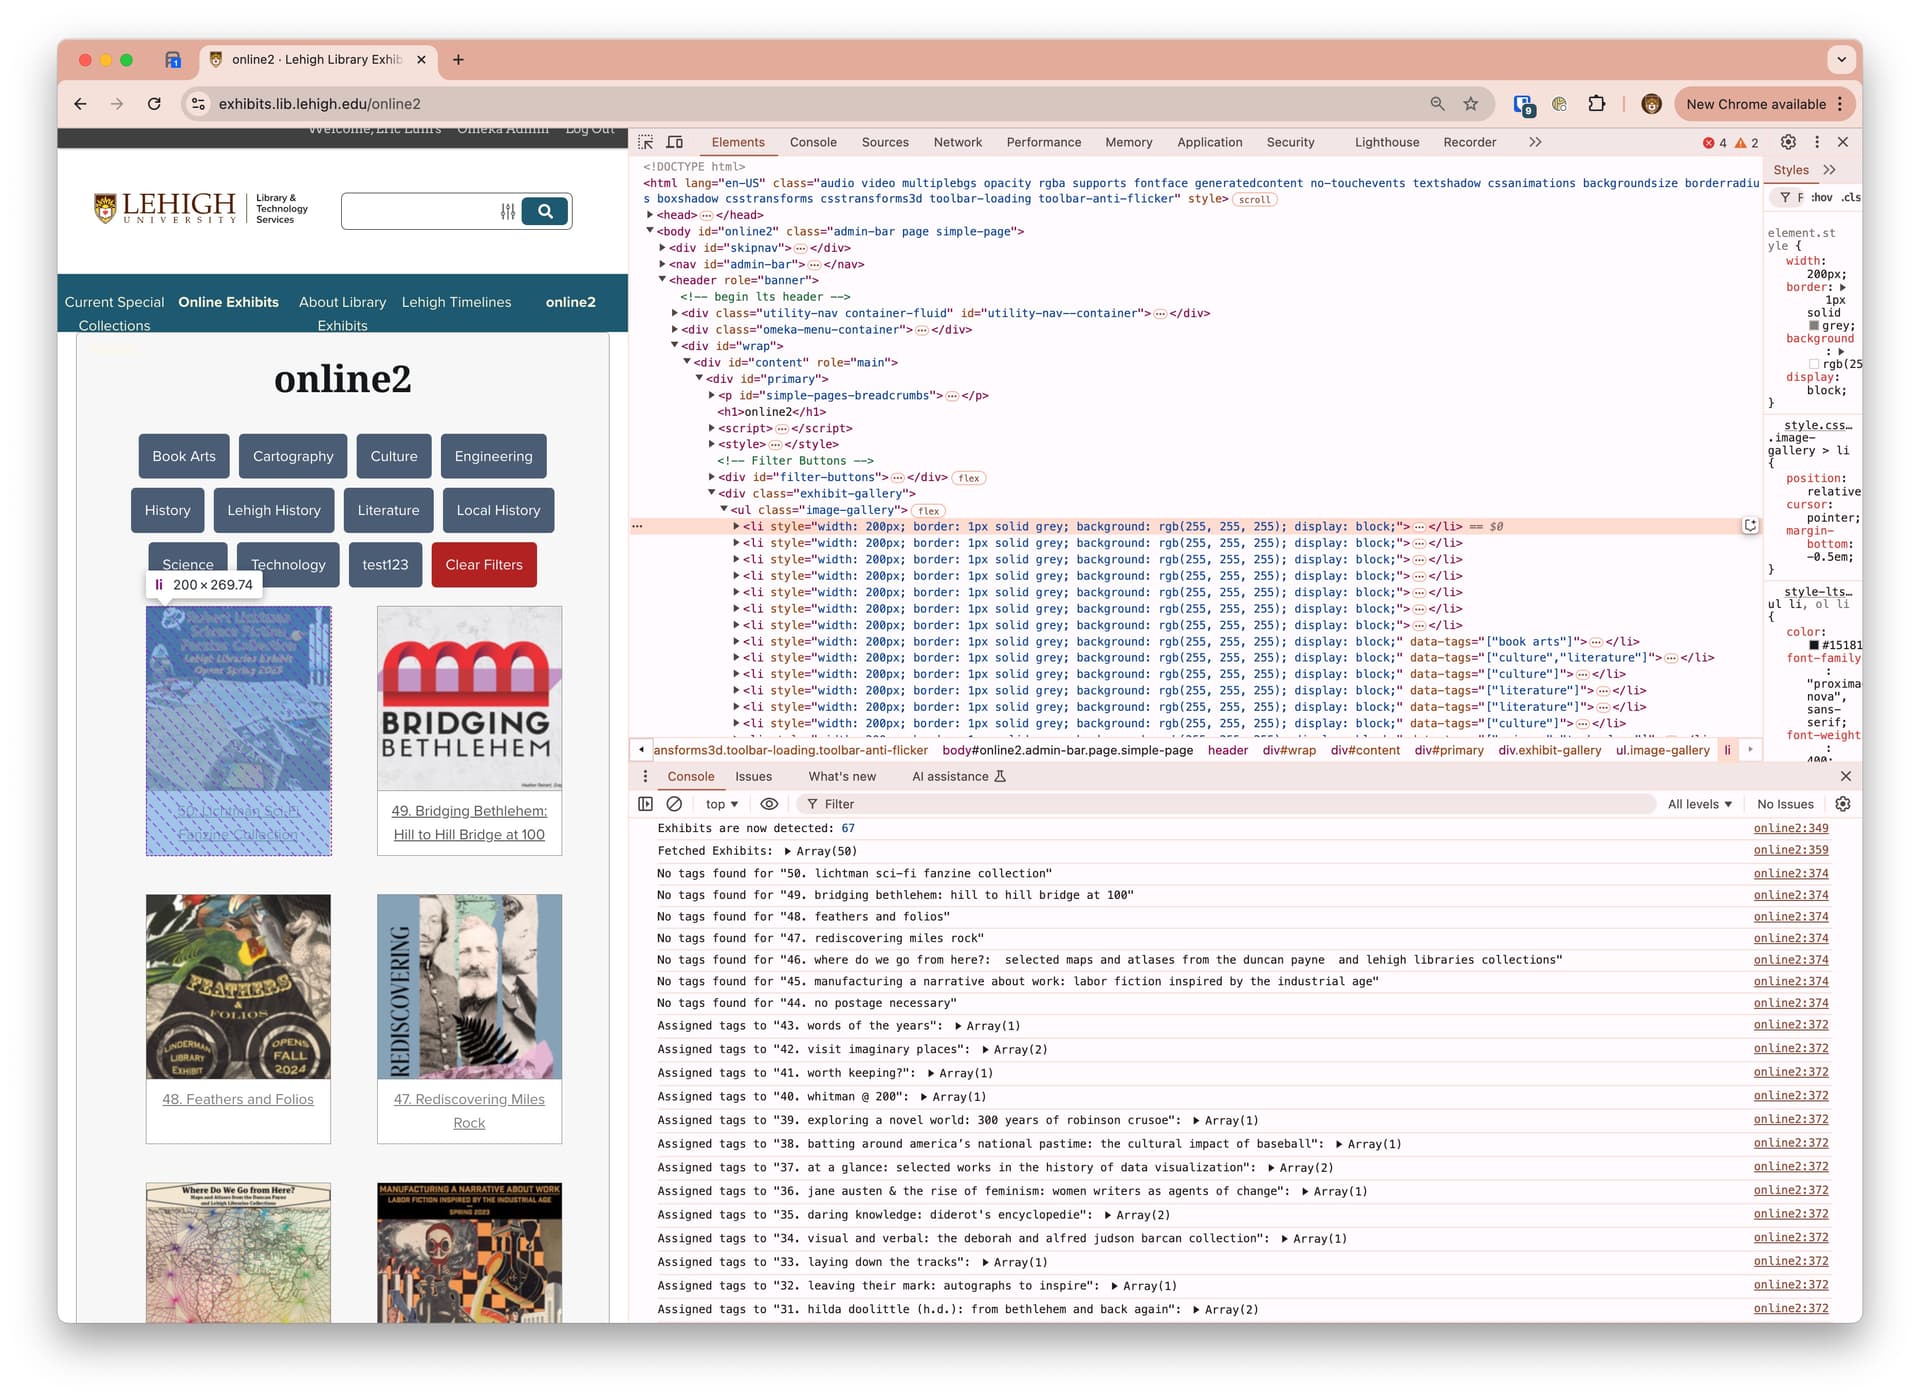
Task: Click the scroll badge on html element
Action: point(1254,200)
